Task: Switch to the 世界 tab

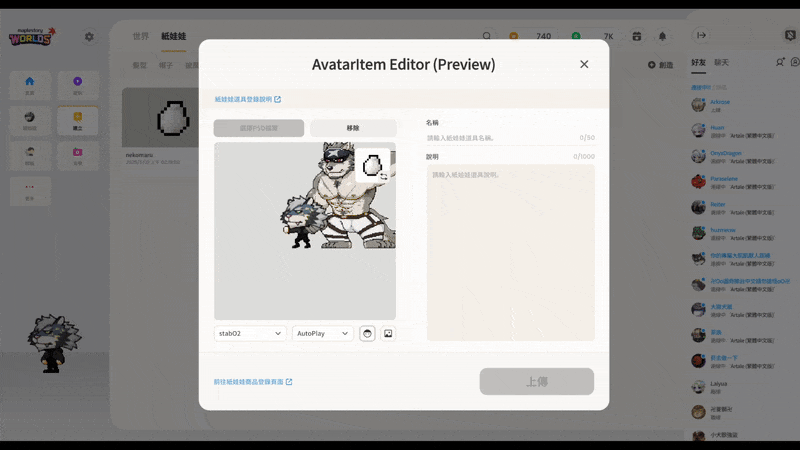Action: (x=141, y=36)
